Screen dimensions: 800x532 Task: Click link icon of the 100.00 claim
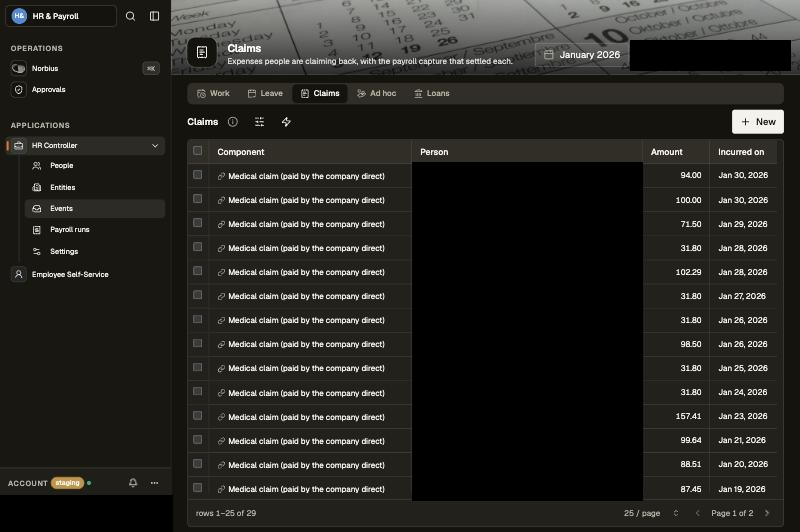221,200
